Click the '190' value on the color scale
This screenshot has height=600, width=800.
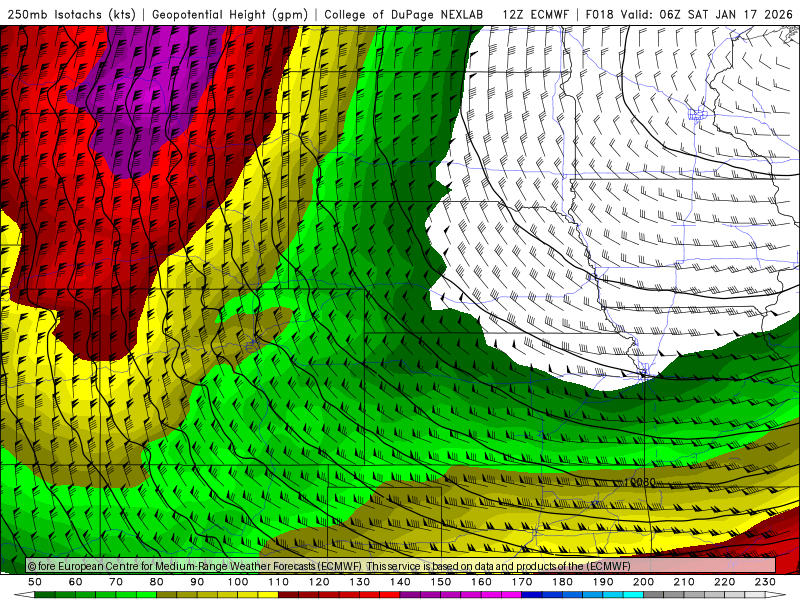pos(603,582)
